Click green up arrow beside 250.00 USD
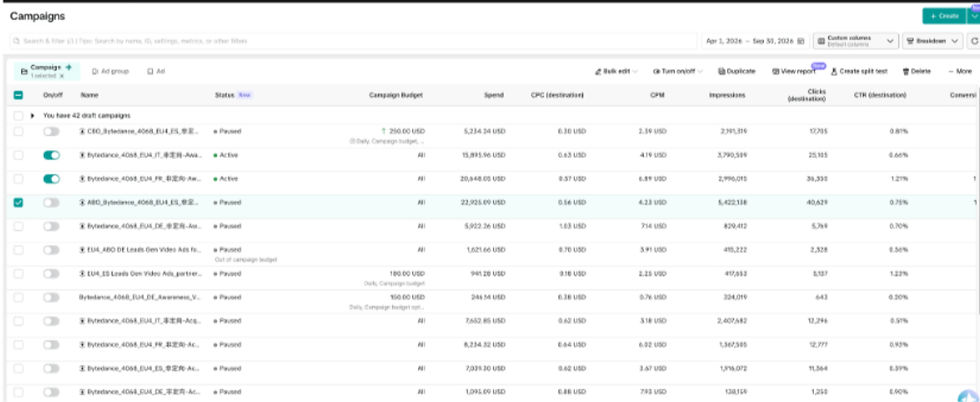980x402 pixels. click(x=383, y=131)
